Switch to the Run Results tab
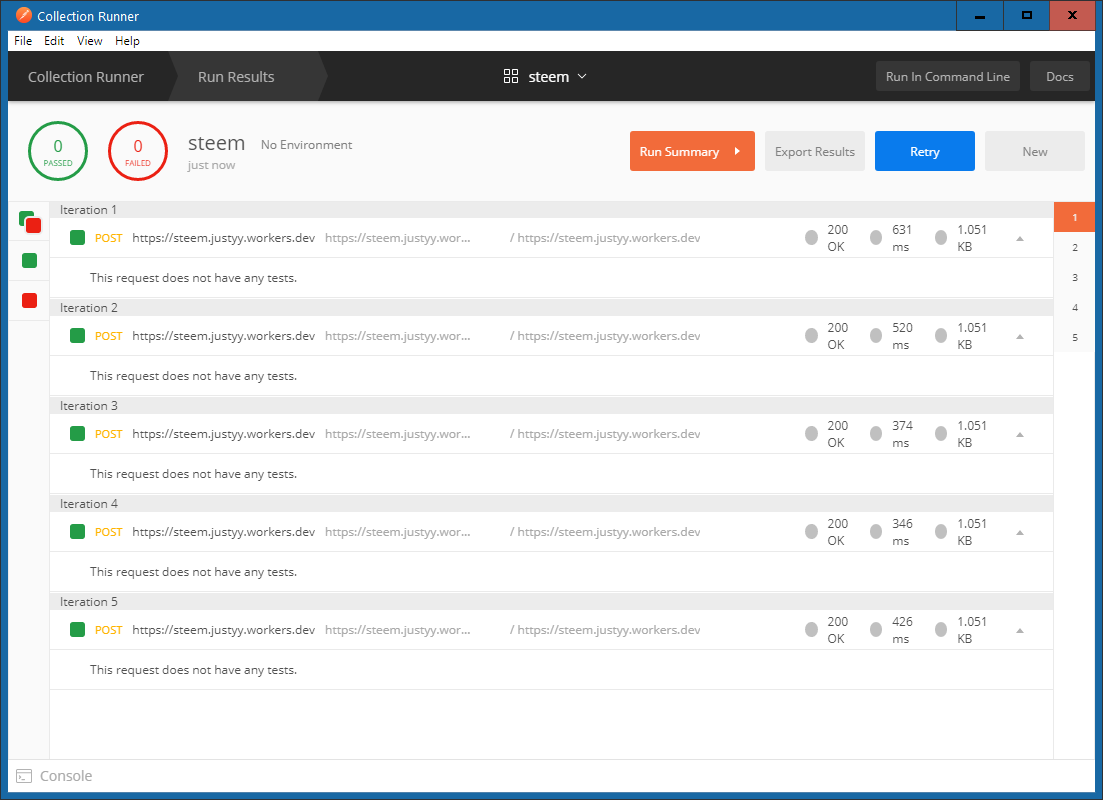Viewport: 1103px width, 800px height. click(x=236, y=77)
